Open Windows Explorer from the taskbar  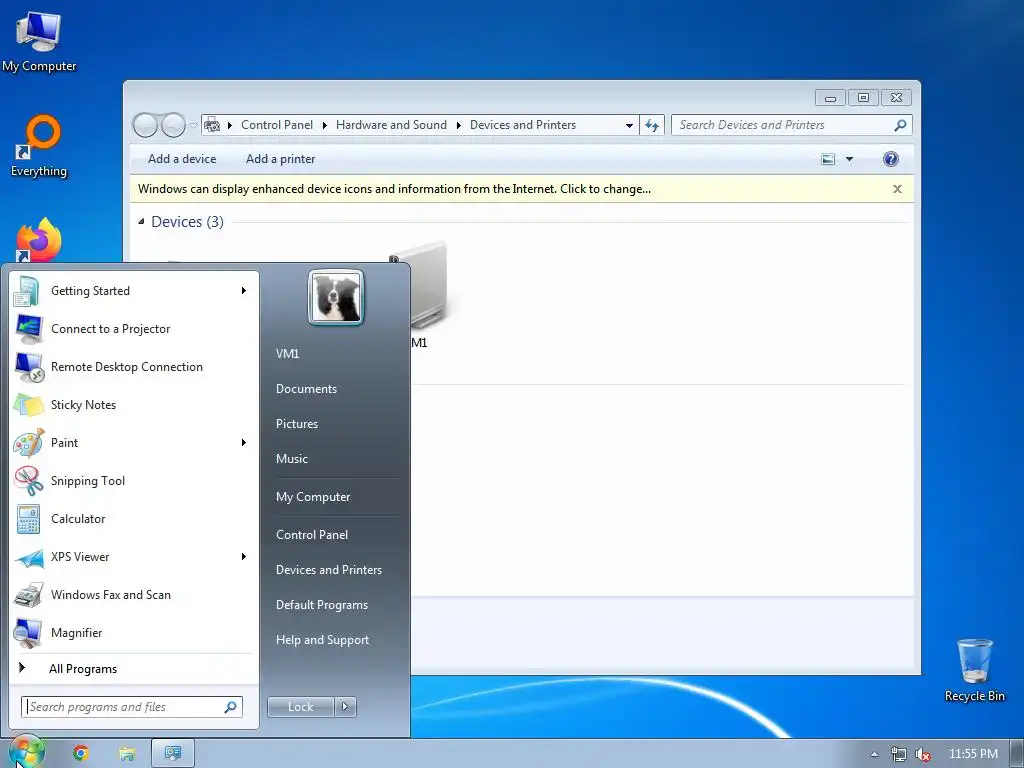click(x=127, y=754)
